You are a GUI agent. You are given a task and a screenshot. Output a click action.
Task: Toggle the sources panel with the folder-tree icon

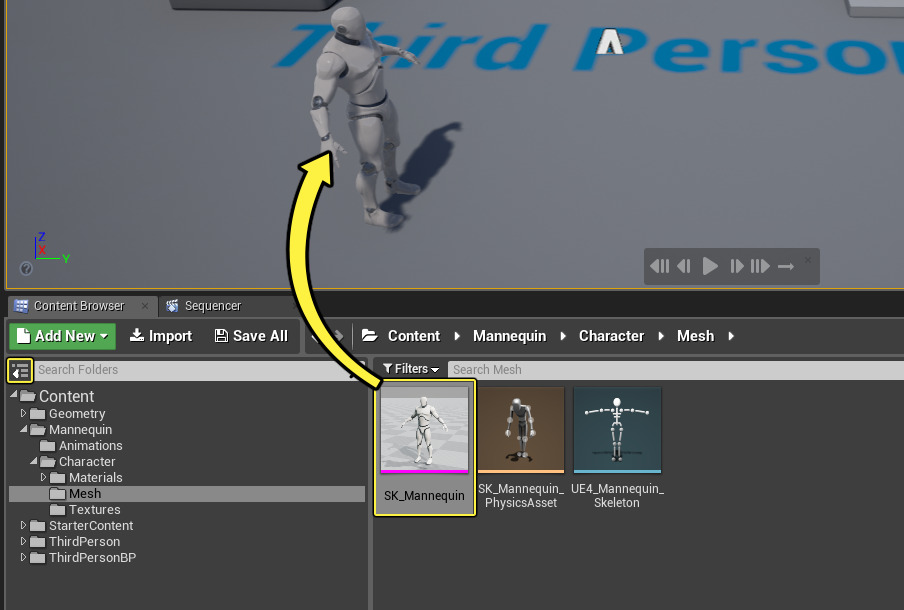tap(20, 370)
